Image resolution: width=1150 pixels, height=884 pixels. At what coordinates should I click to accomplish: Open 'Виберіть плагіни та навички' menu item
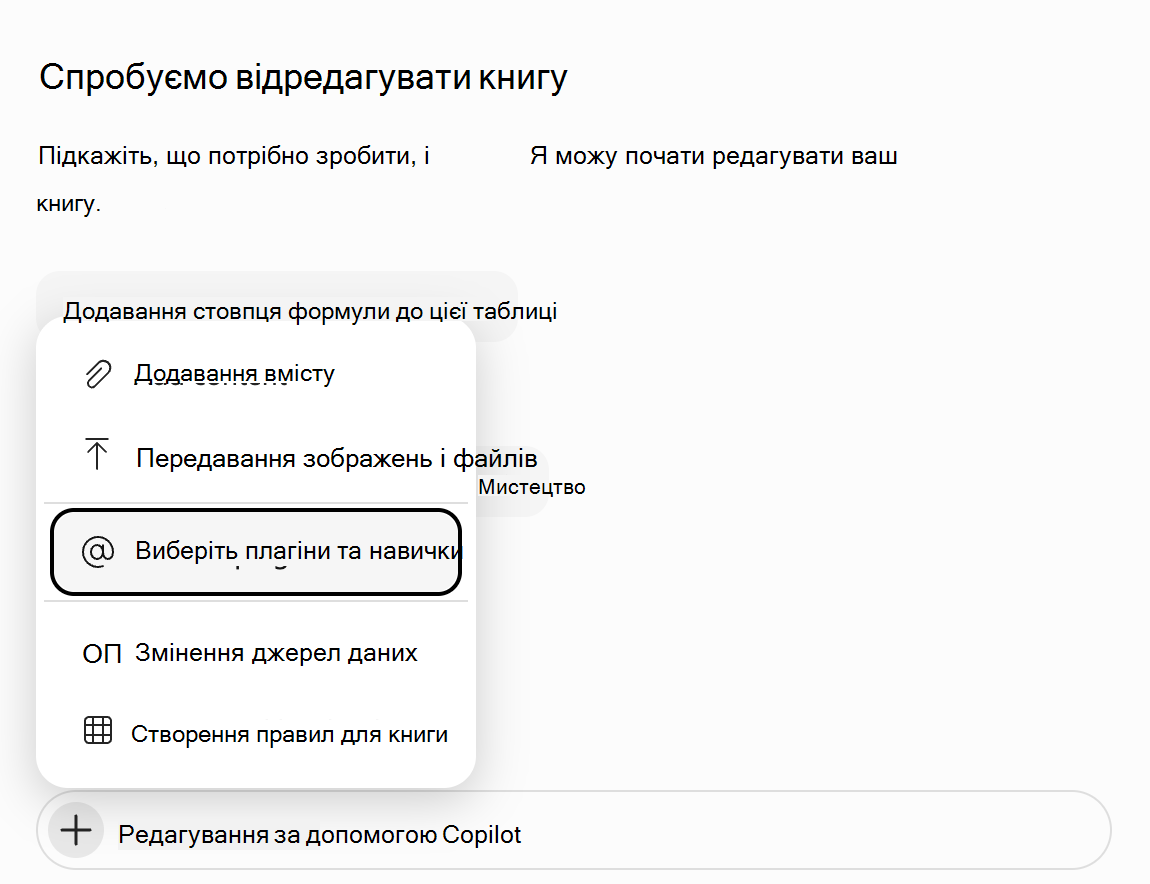coord(256,551)
